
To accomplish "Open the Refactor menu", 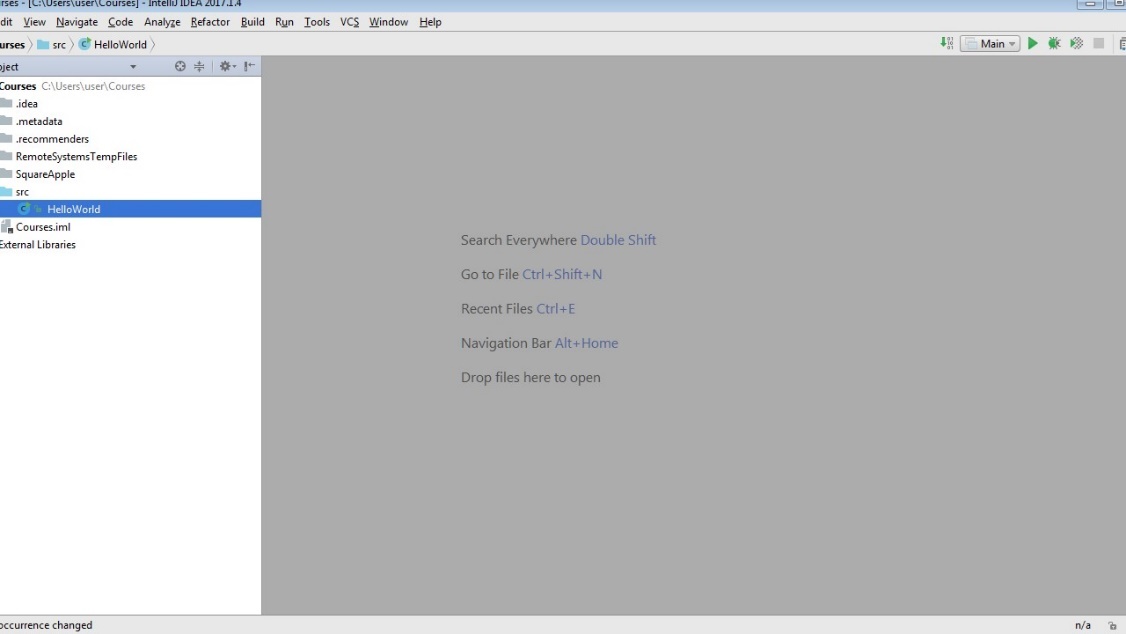I will tap(210, 22).
